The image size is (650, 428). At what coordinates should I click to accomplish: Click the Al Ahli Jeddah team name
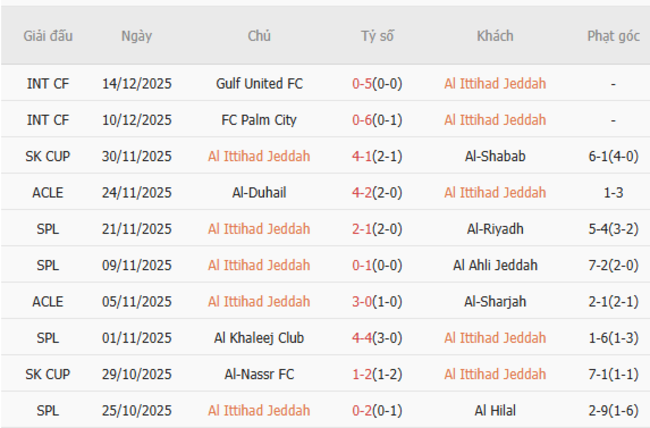point(495,265)
